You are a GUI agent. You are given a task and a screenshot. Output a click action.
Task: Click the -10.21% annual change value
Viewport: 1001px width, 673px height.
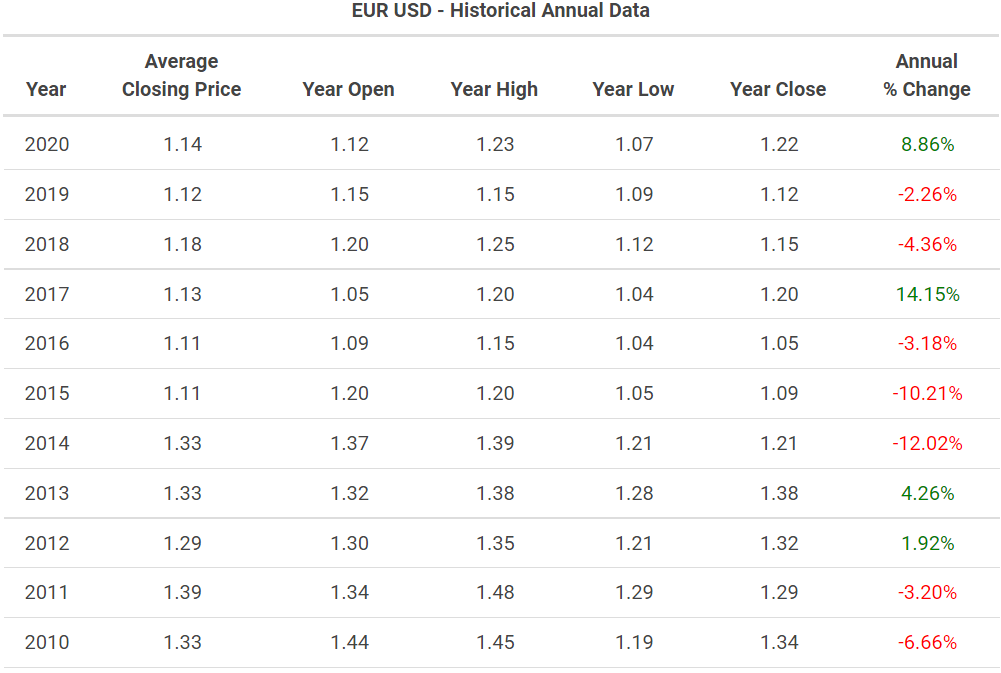point(927,393)
